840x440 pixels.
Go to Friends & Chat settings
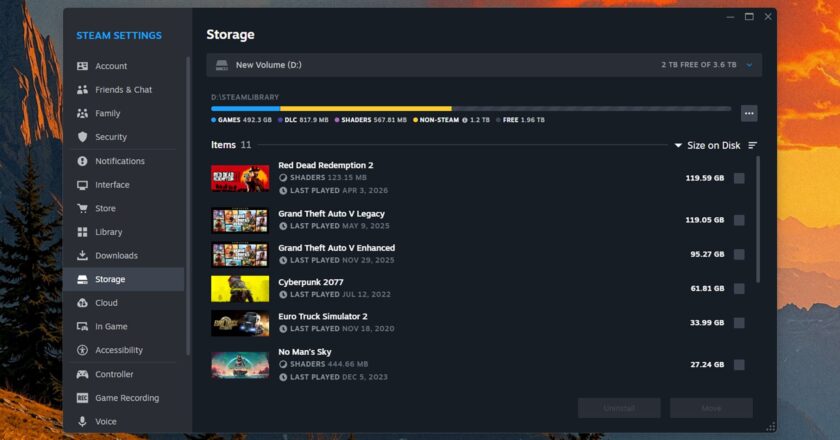(123, 90)
